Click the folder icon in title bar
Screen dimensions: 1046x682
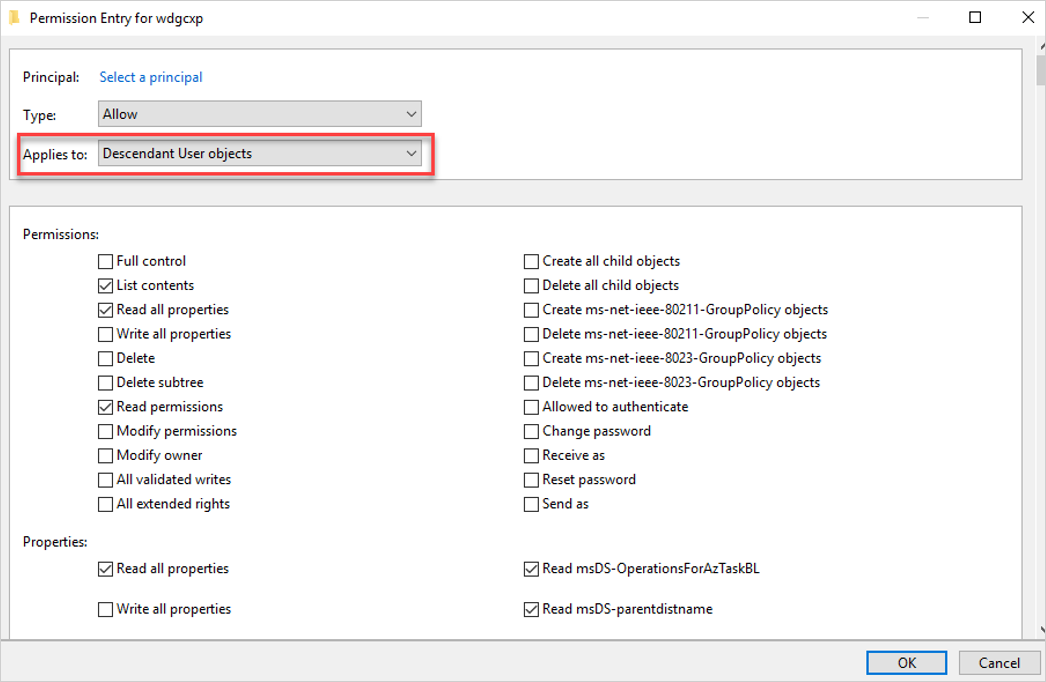pyautogui.click(x=15, y=18)
